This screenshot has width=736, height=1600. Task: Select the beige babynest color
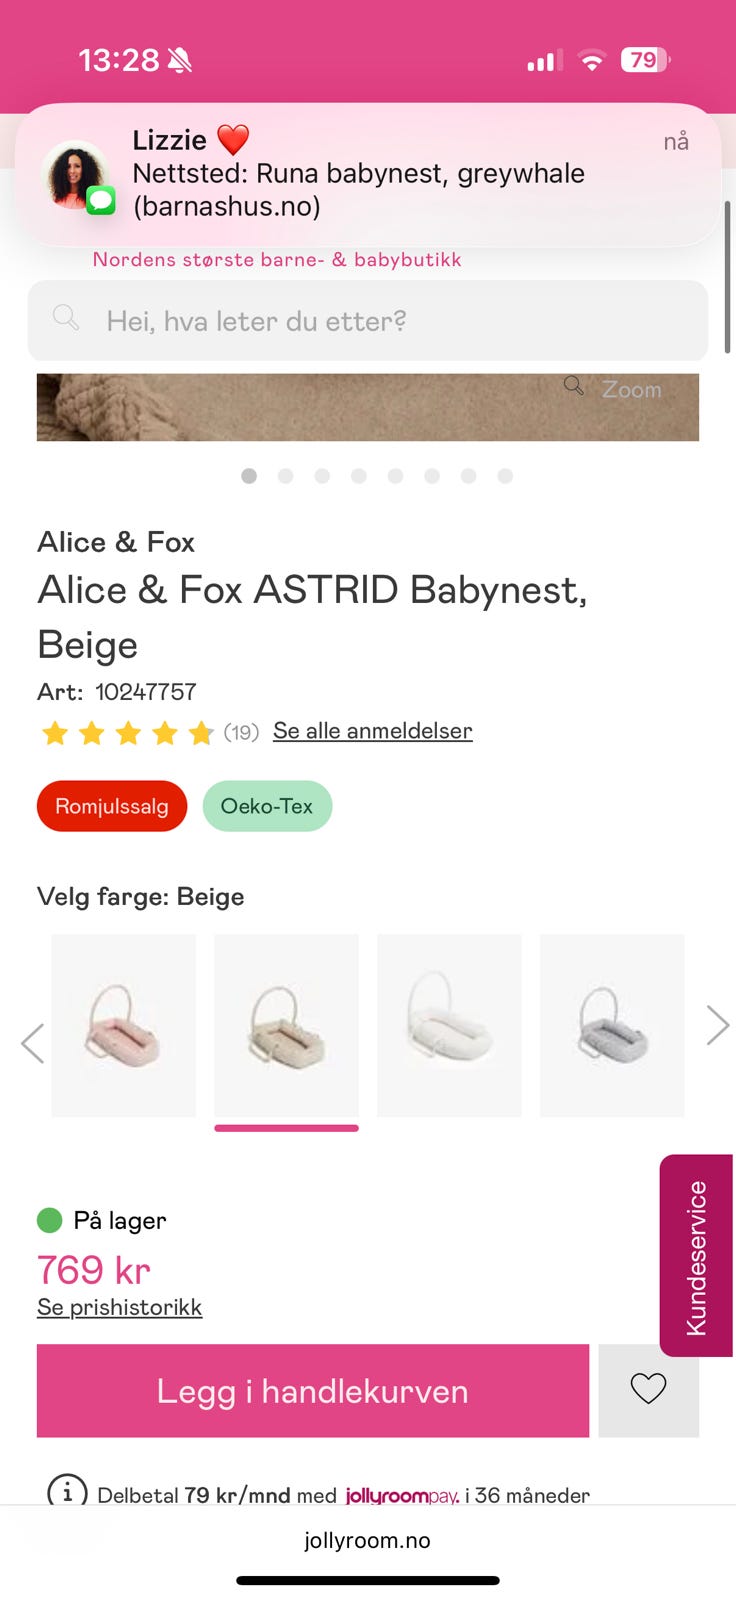286,1025
